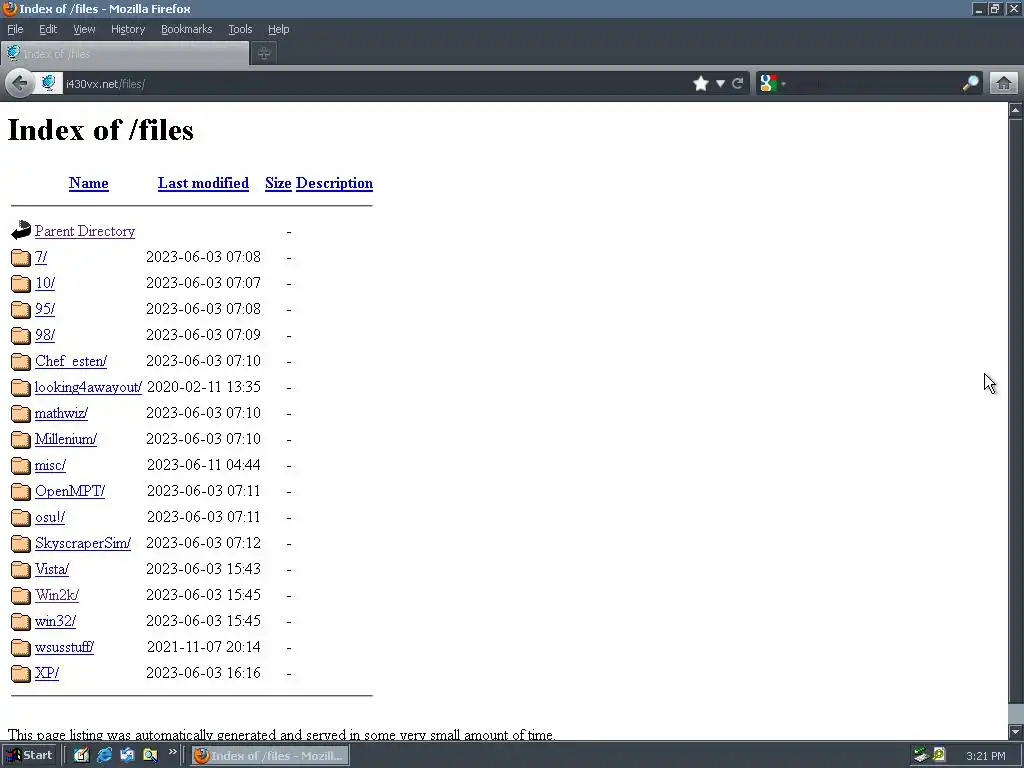The width and height of the screenshot is (1024, 768).
Task: Open the XP/ folder link
Action: click(47, 673)
